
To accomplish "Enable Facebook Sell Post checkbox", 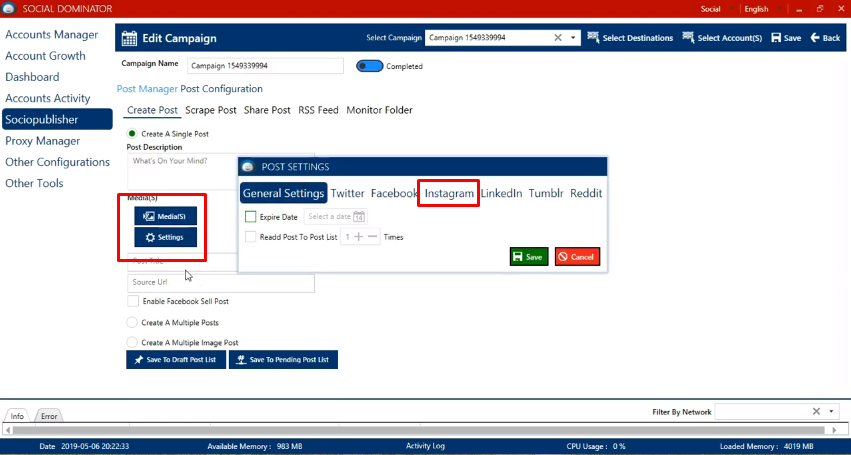I will click(132, 301).
